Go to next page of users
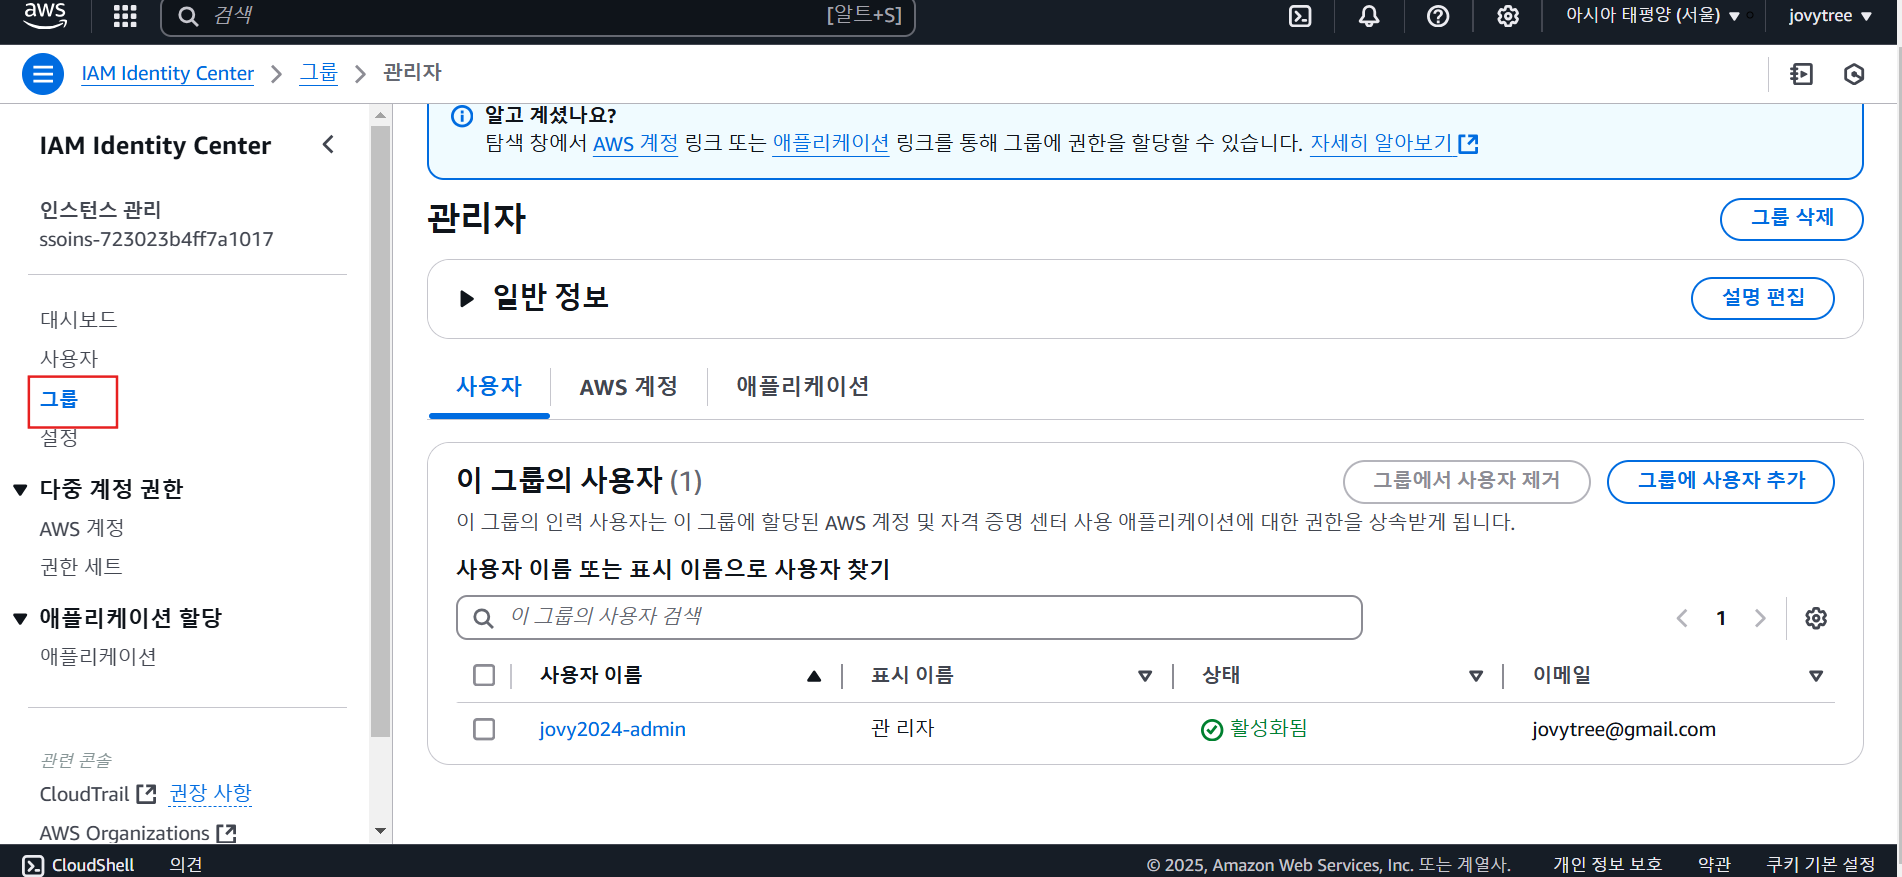 pos(1760,618)
